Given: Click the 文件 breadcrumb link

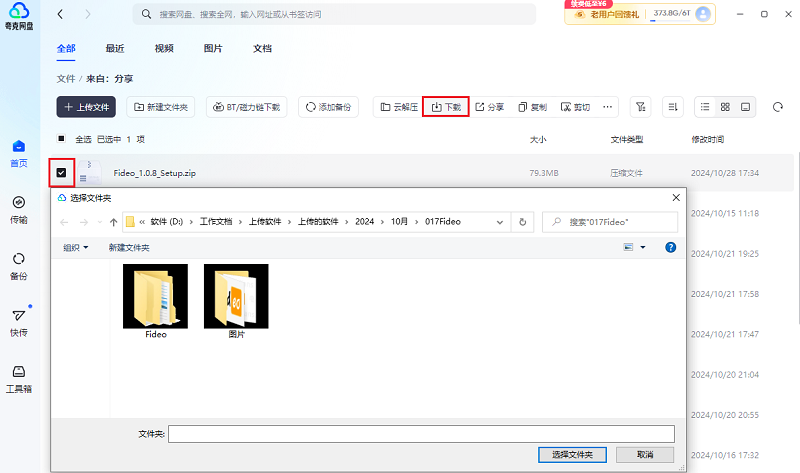Looking at the screenshot, I should point(66,79).
